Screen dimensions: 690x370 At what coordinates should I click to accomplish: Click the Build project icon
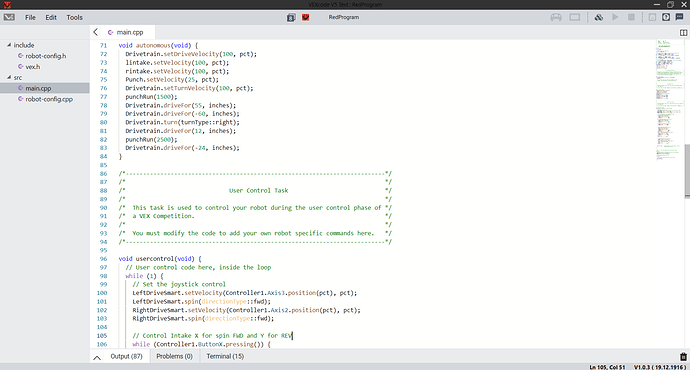[598, 17]
